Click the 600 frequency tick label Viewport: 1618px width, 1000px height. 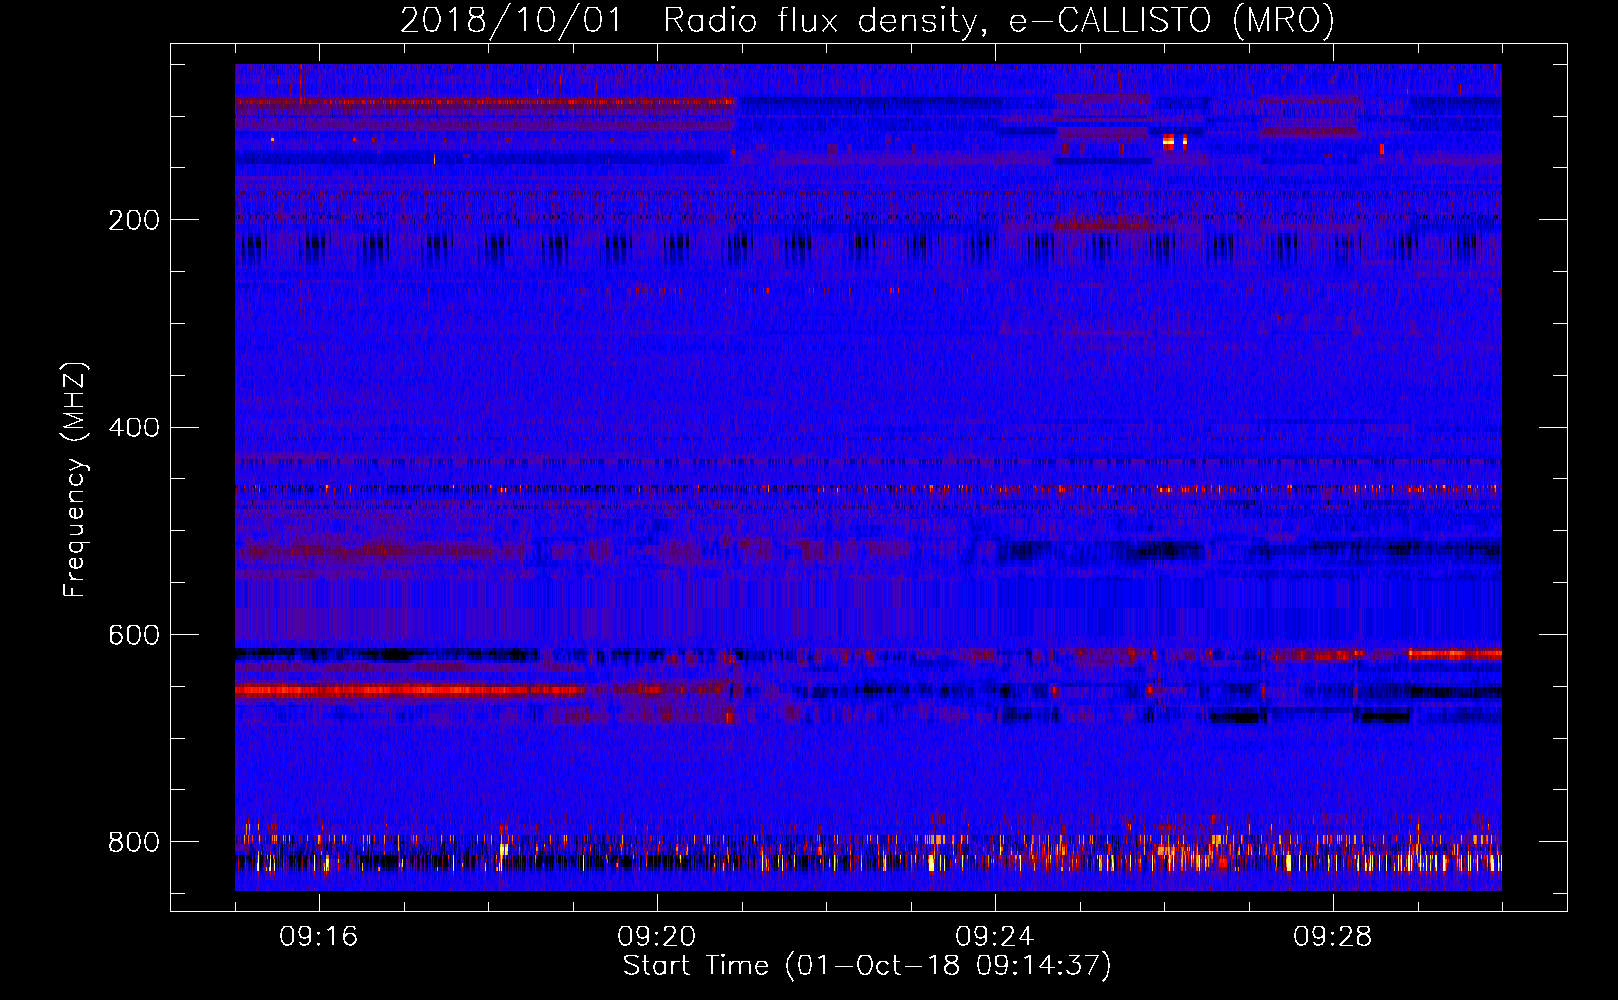[134, 636]
